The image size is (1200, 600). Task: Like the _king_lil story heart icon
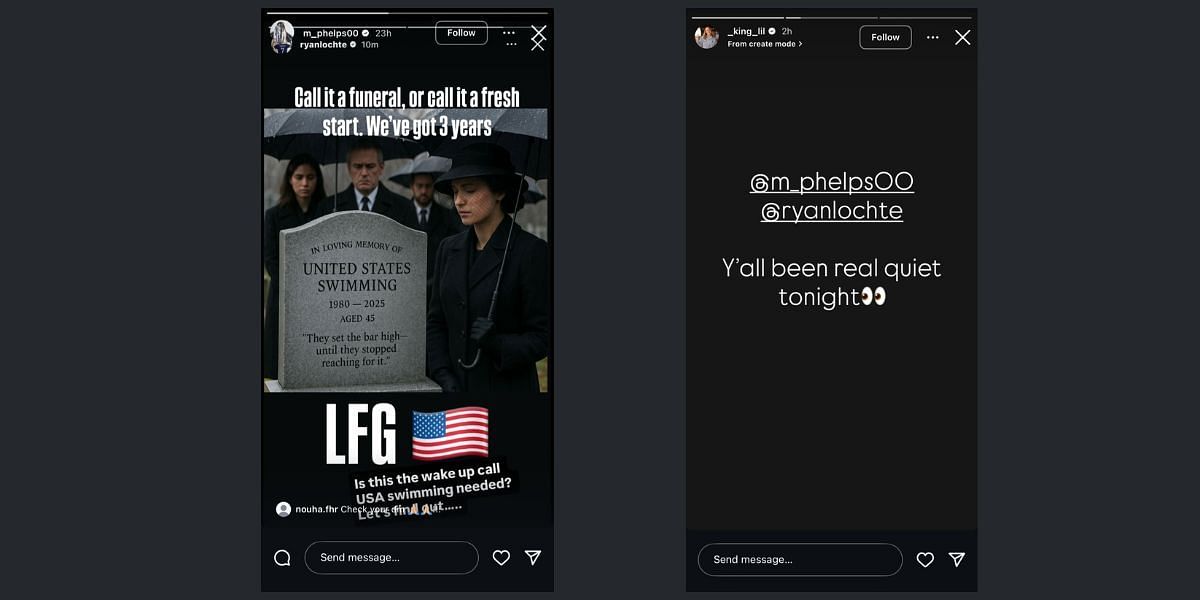point(925,560)
